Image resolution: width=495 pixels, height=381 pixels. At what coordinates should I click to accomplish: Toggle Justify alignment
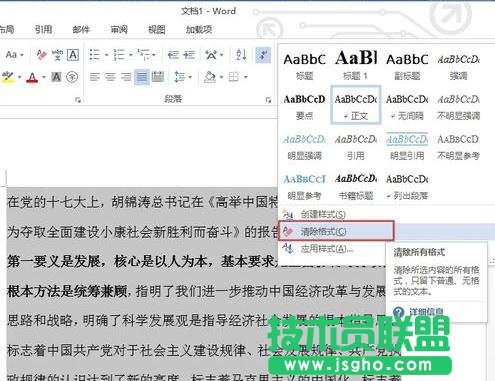pos(142,77)
